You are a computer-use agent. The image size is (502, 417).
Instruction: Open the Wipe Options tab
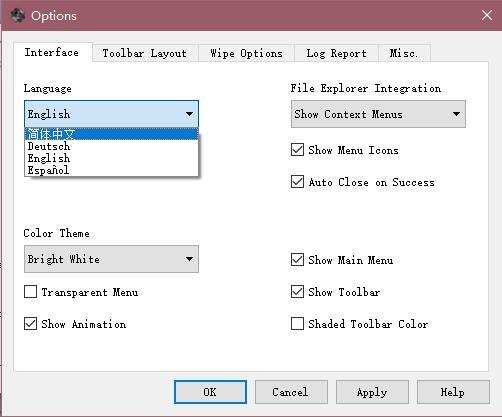[x=246, y=53]
